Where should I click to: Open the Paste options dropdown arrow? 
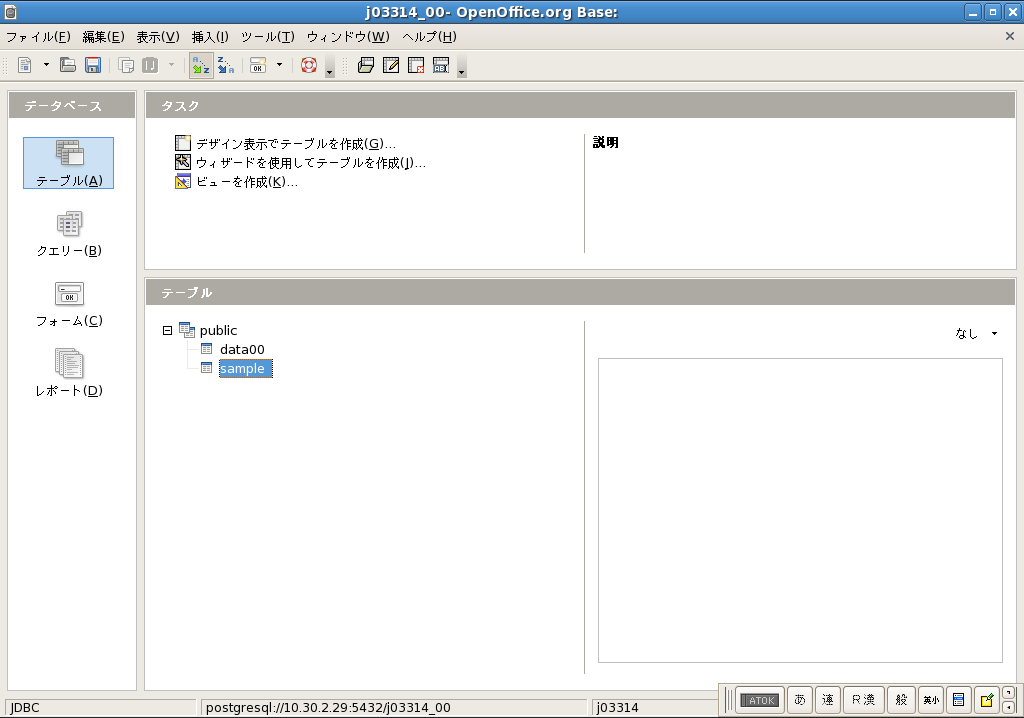pos(171,65)
